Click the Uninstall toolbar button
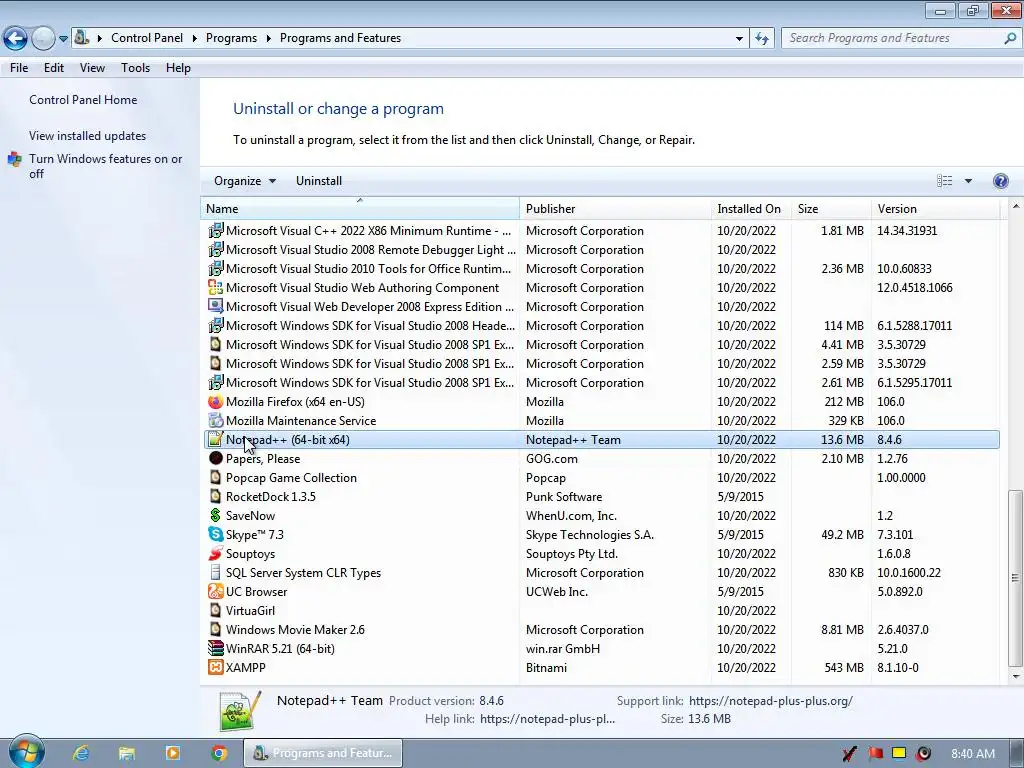 coord(319,181)
